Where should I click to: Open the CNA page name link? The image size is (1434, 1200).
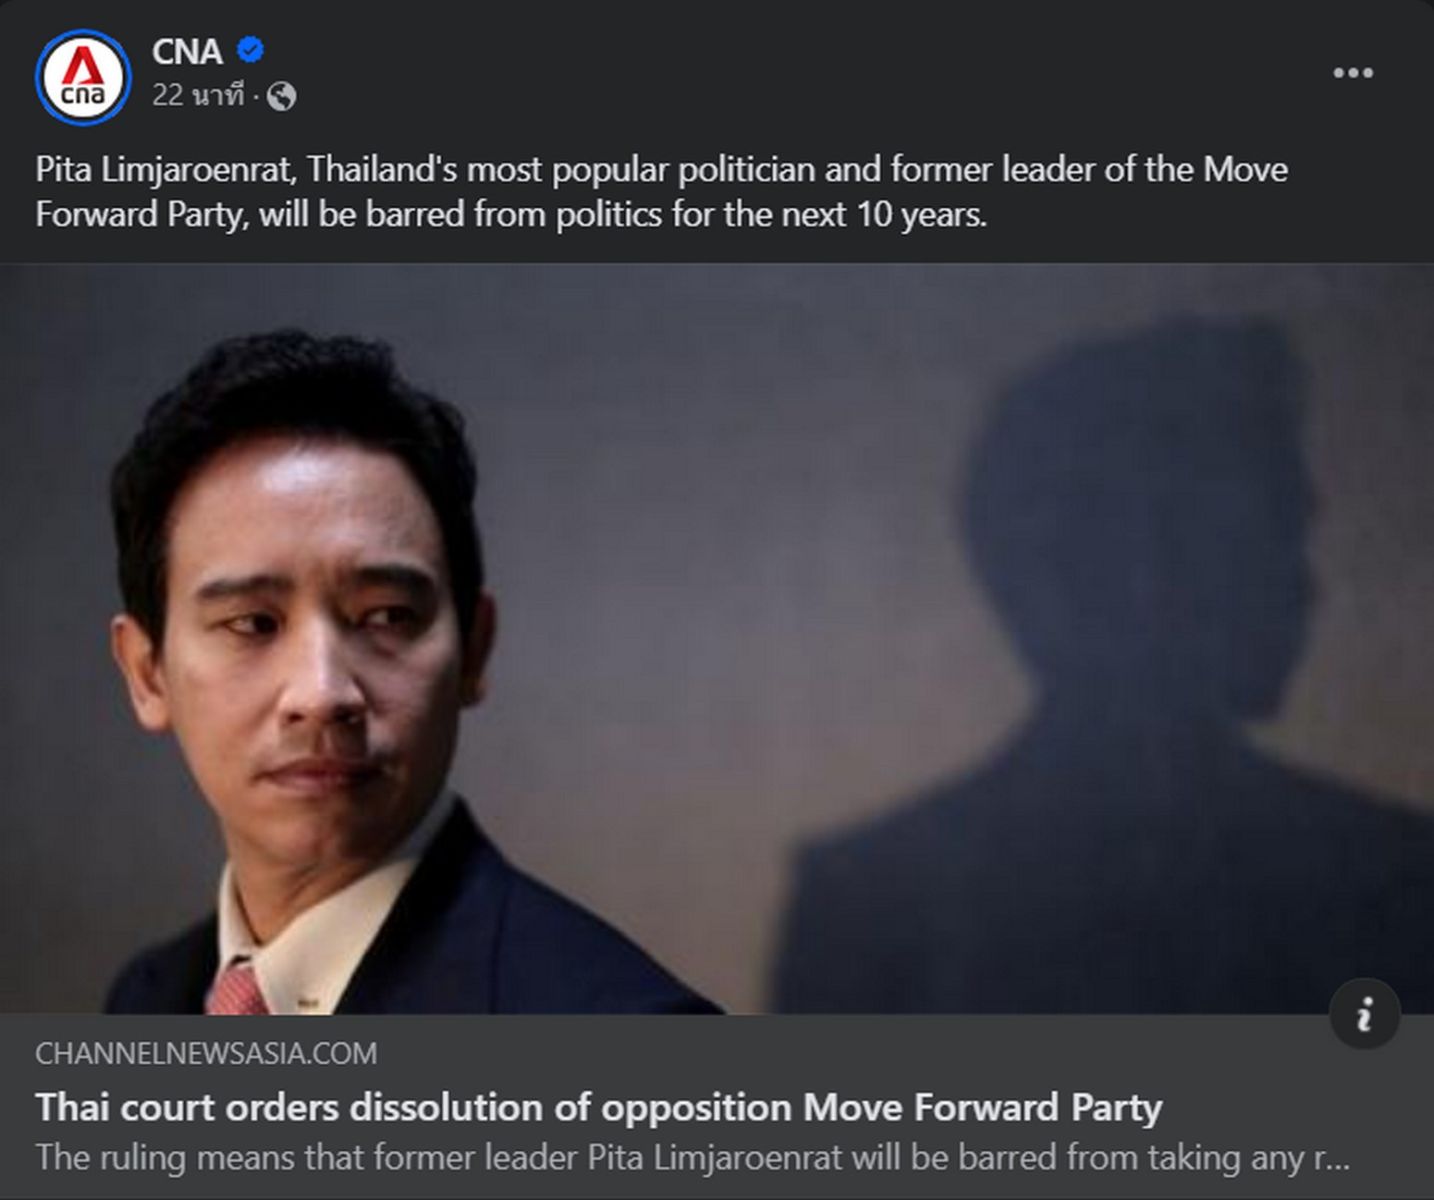187,51
